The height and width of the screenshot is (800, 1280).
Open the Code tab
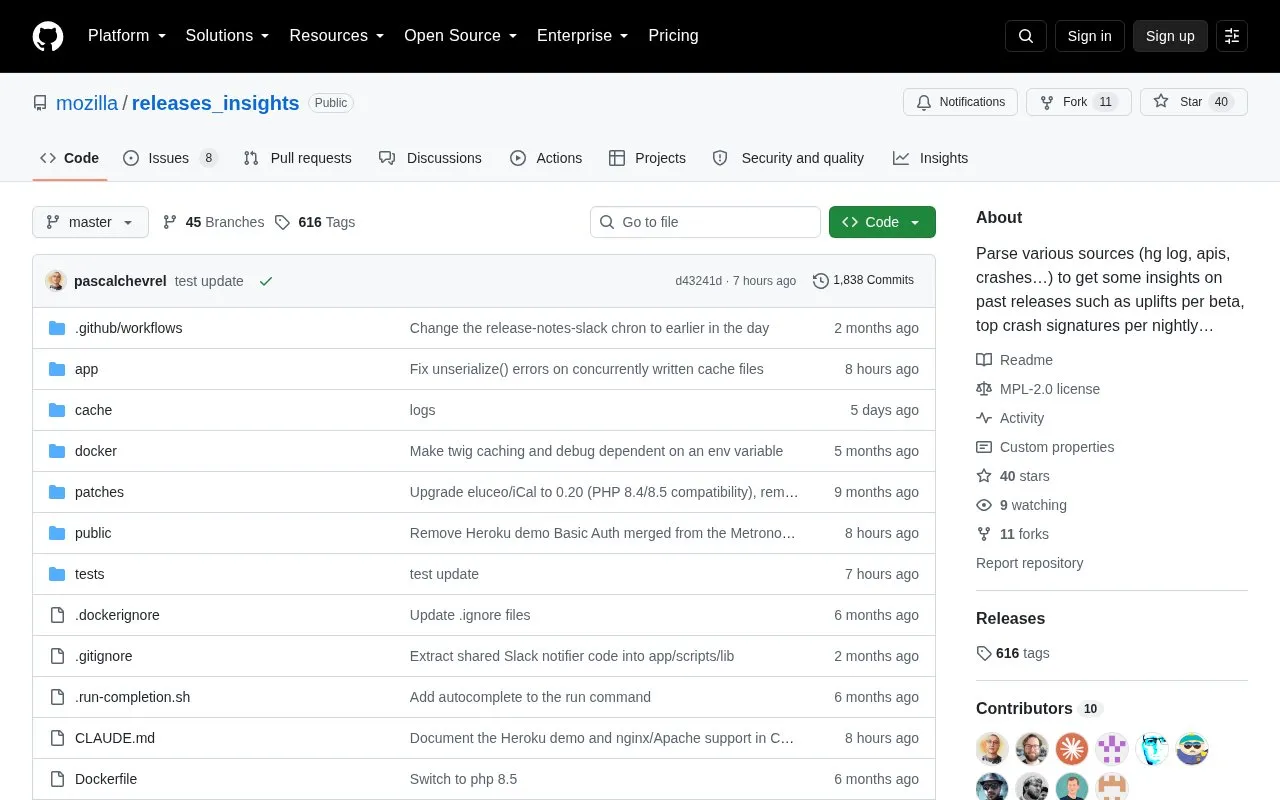coord(70,158)
